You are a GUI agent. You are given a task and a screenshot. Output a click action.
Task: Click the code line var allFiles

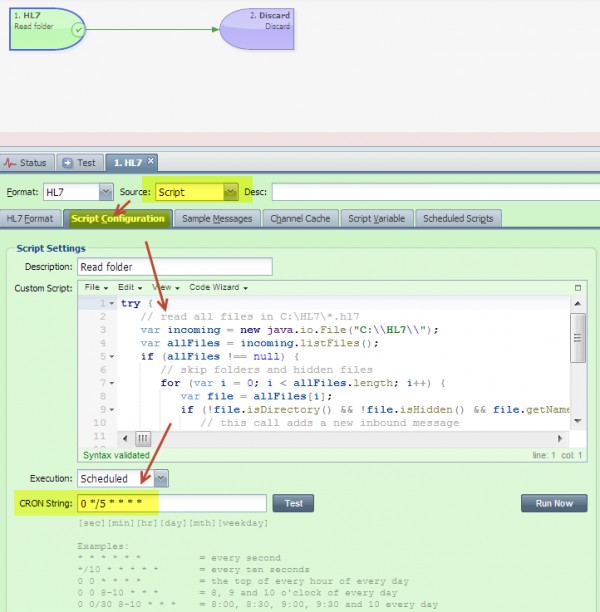coord(260,343)
